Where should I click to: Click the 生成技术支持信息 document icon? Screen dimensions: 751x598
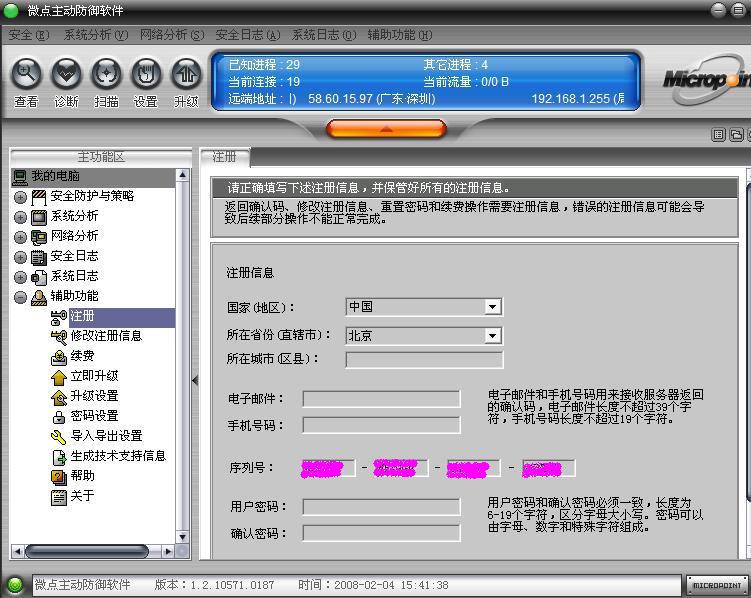58,457
